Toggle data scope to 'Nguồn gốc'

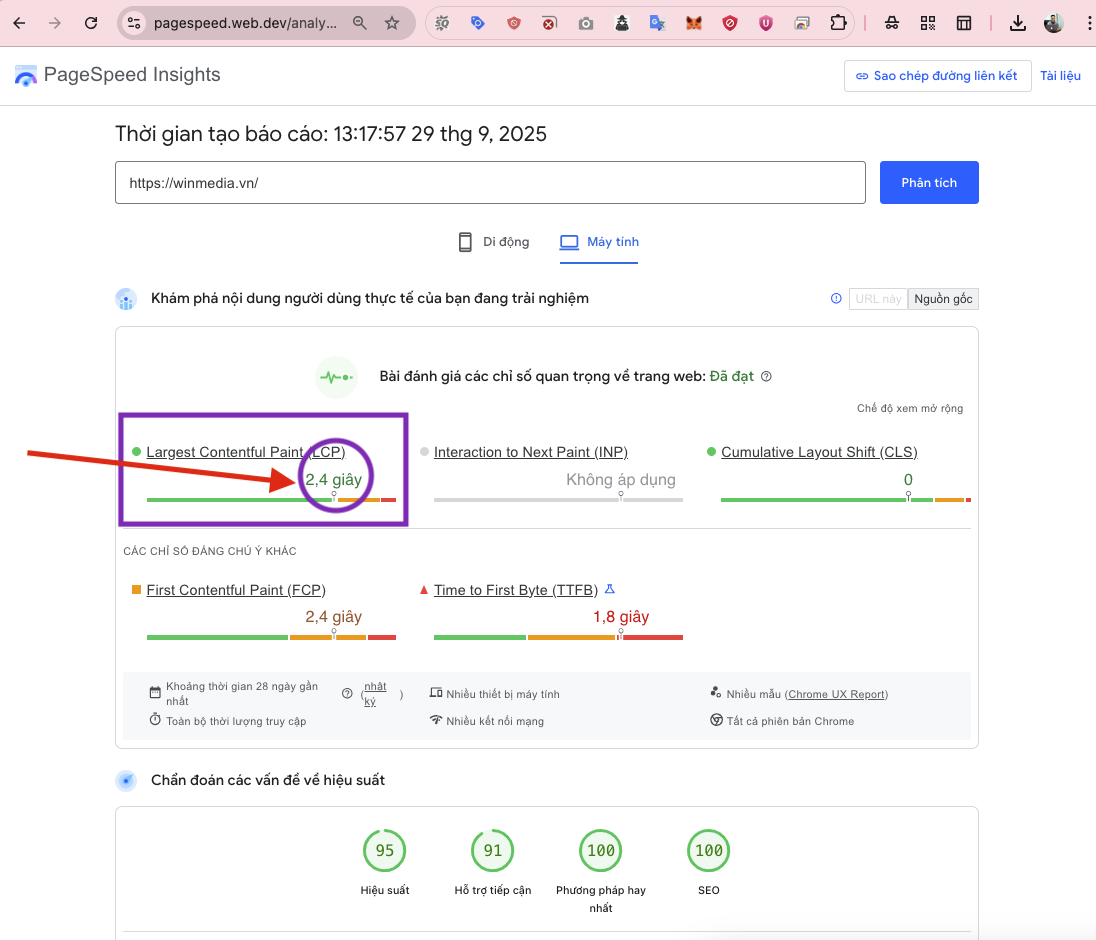(x=942, y=299)
